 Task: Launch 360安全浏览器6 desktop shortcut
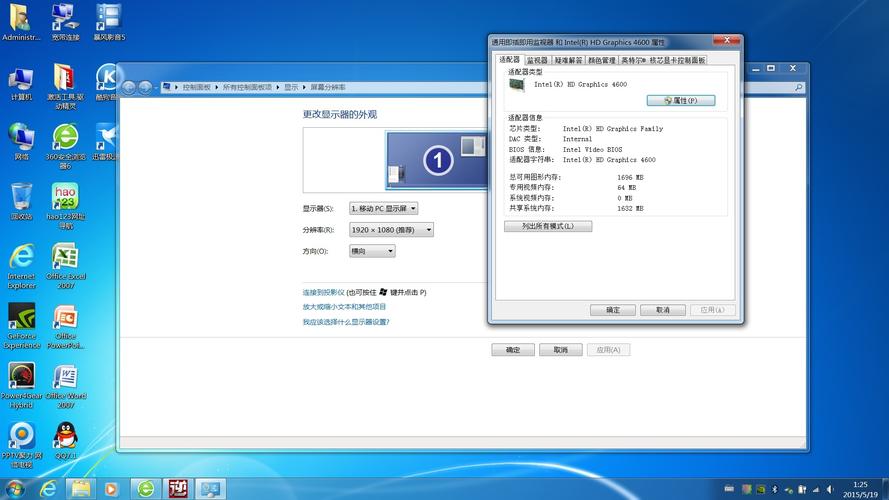[65, 146]
